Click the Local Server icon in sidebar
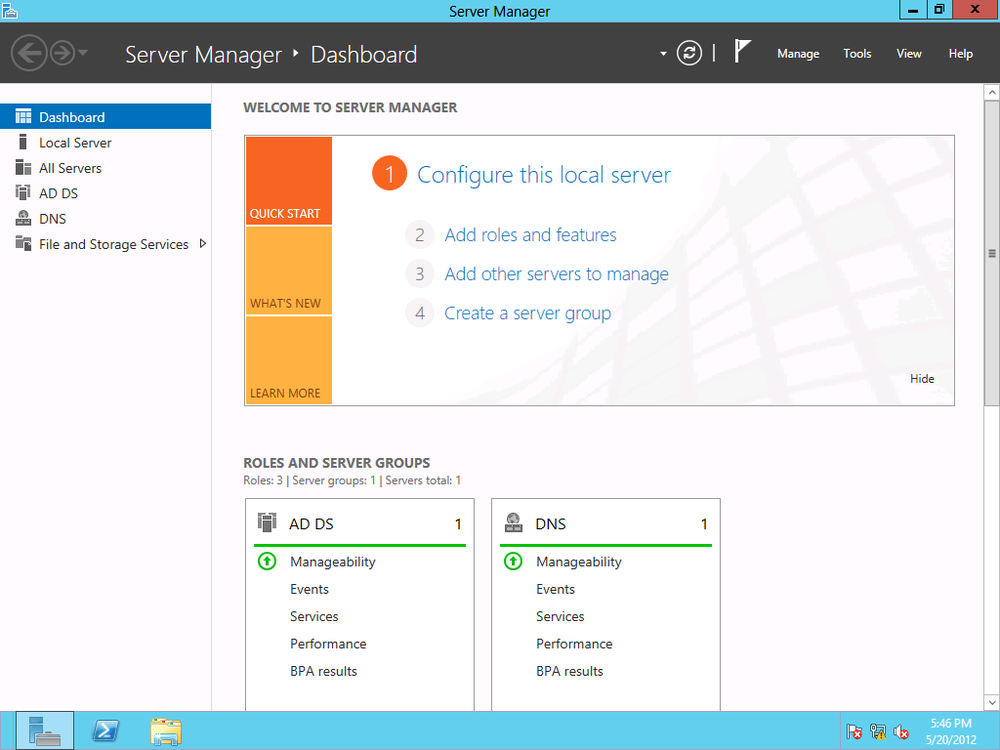 click(23, 142)
